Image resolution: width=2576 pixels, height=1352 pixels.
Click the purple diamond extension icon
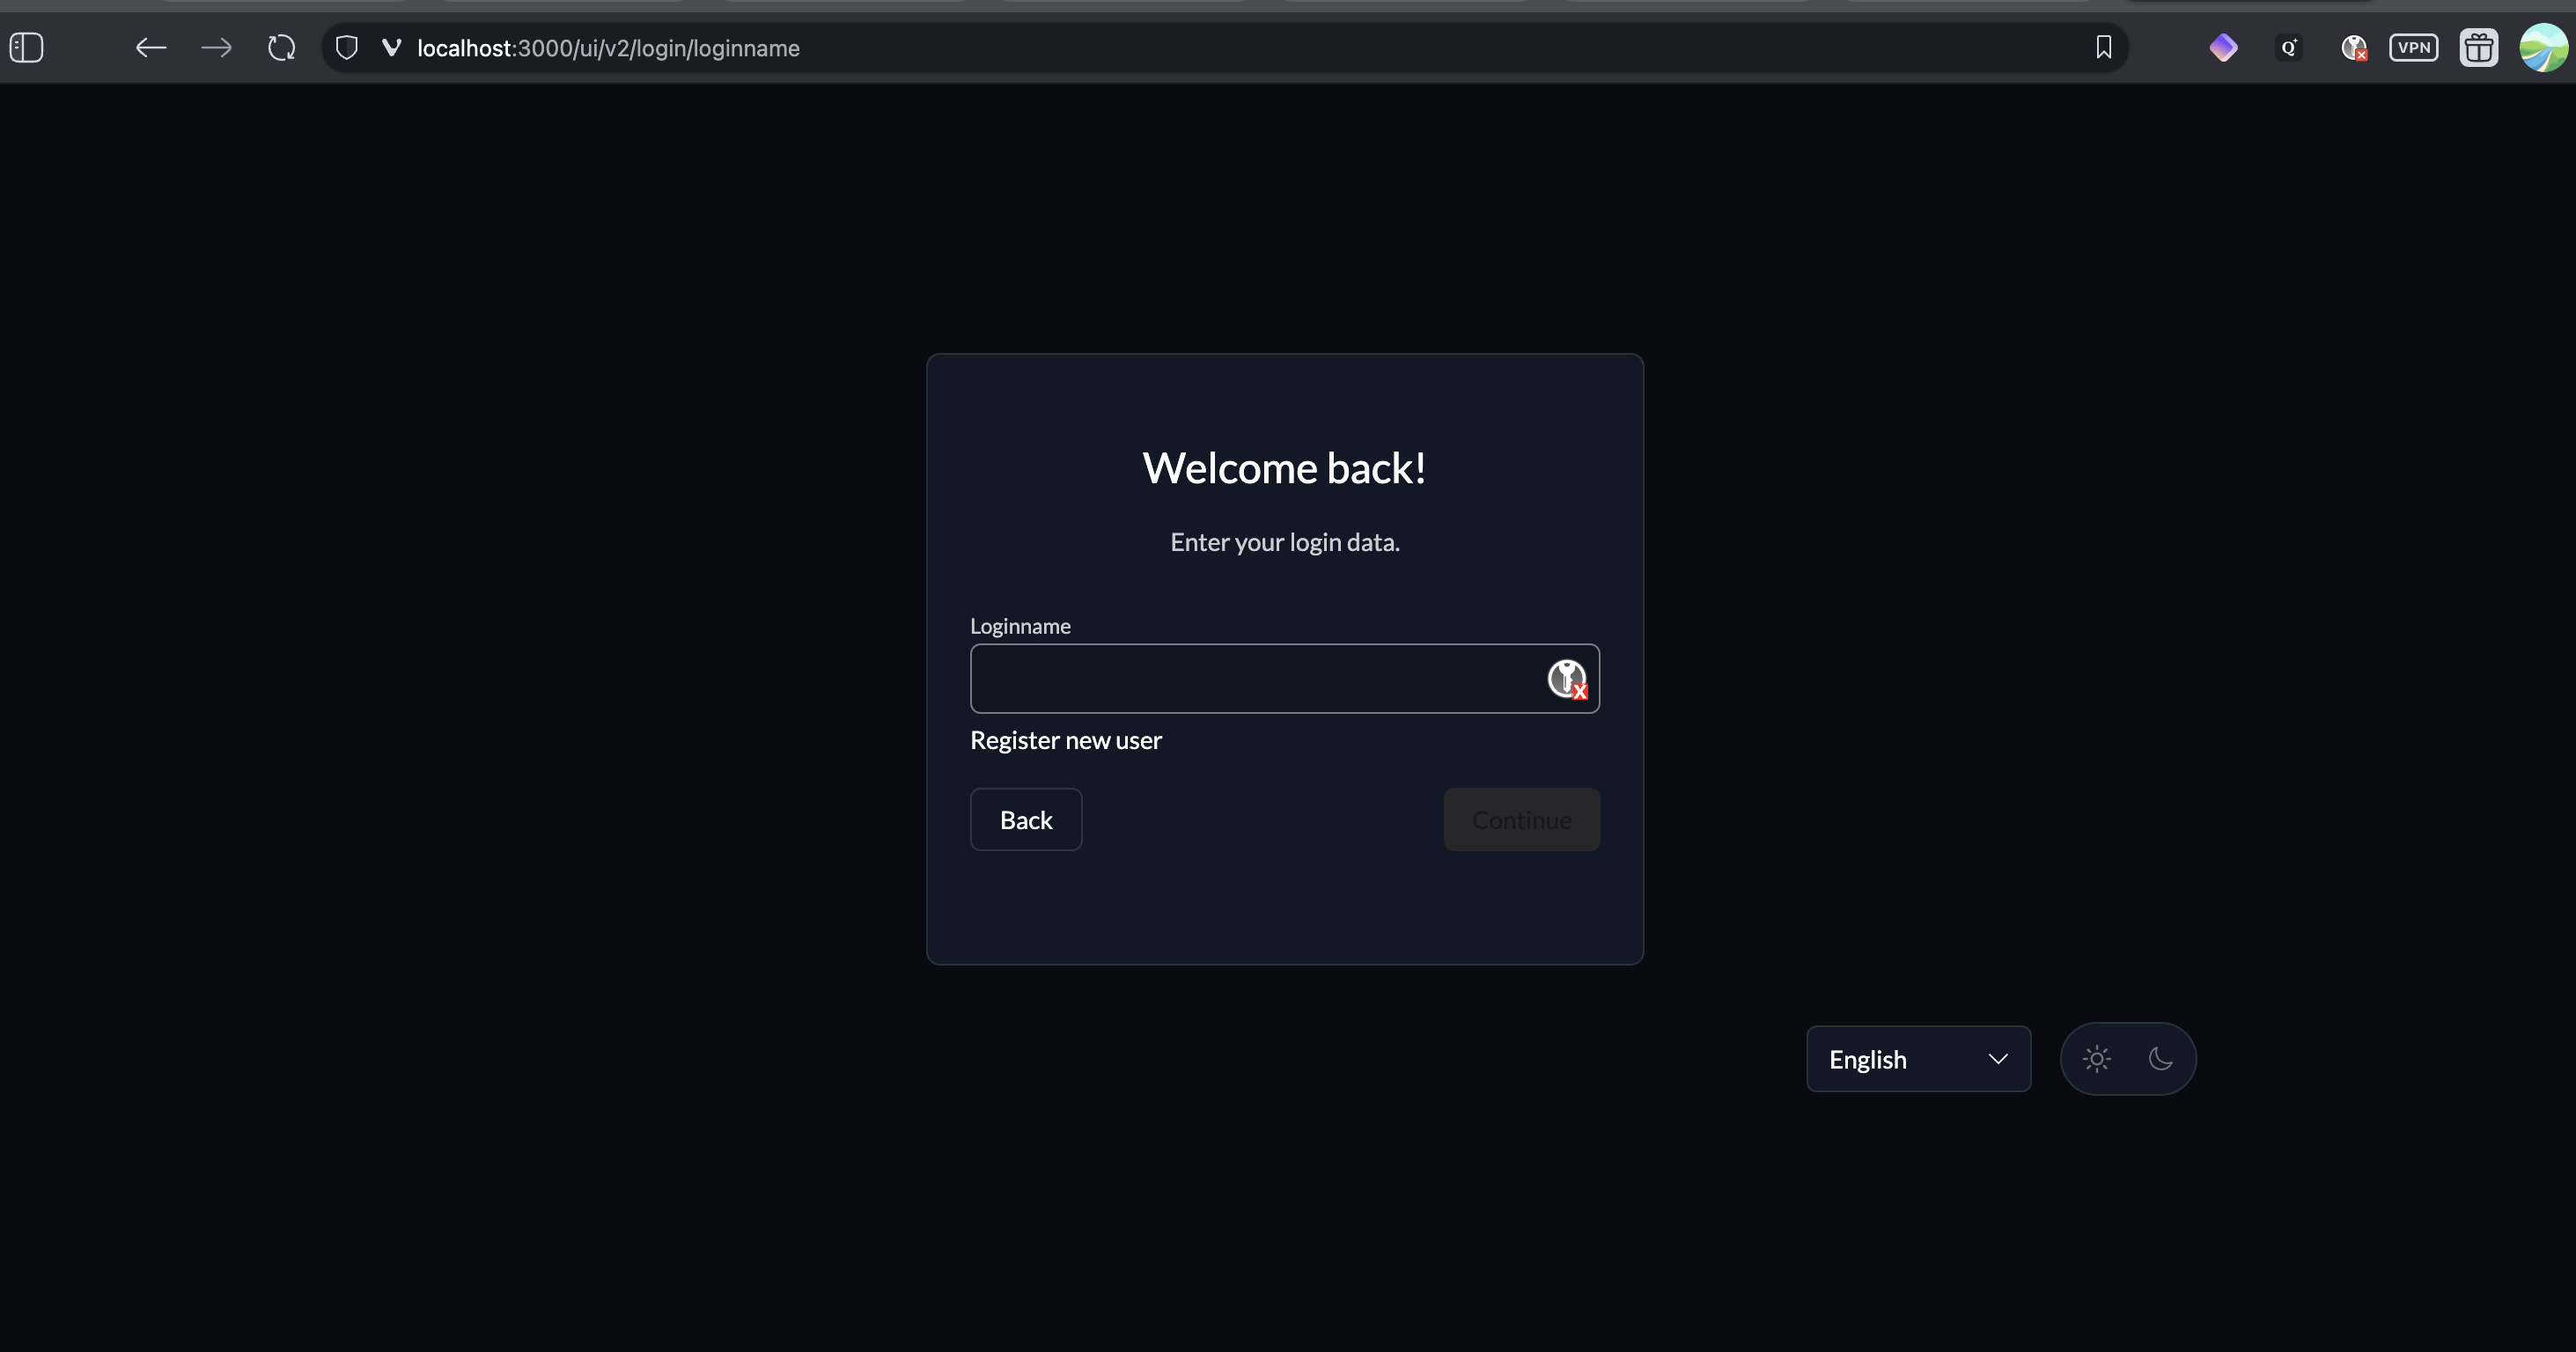point(2224,47)
